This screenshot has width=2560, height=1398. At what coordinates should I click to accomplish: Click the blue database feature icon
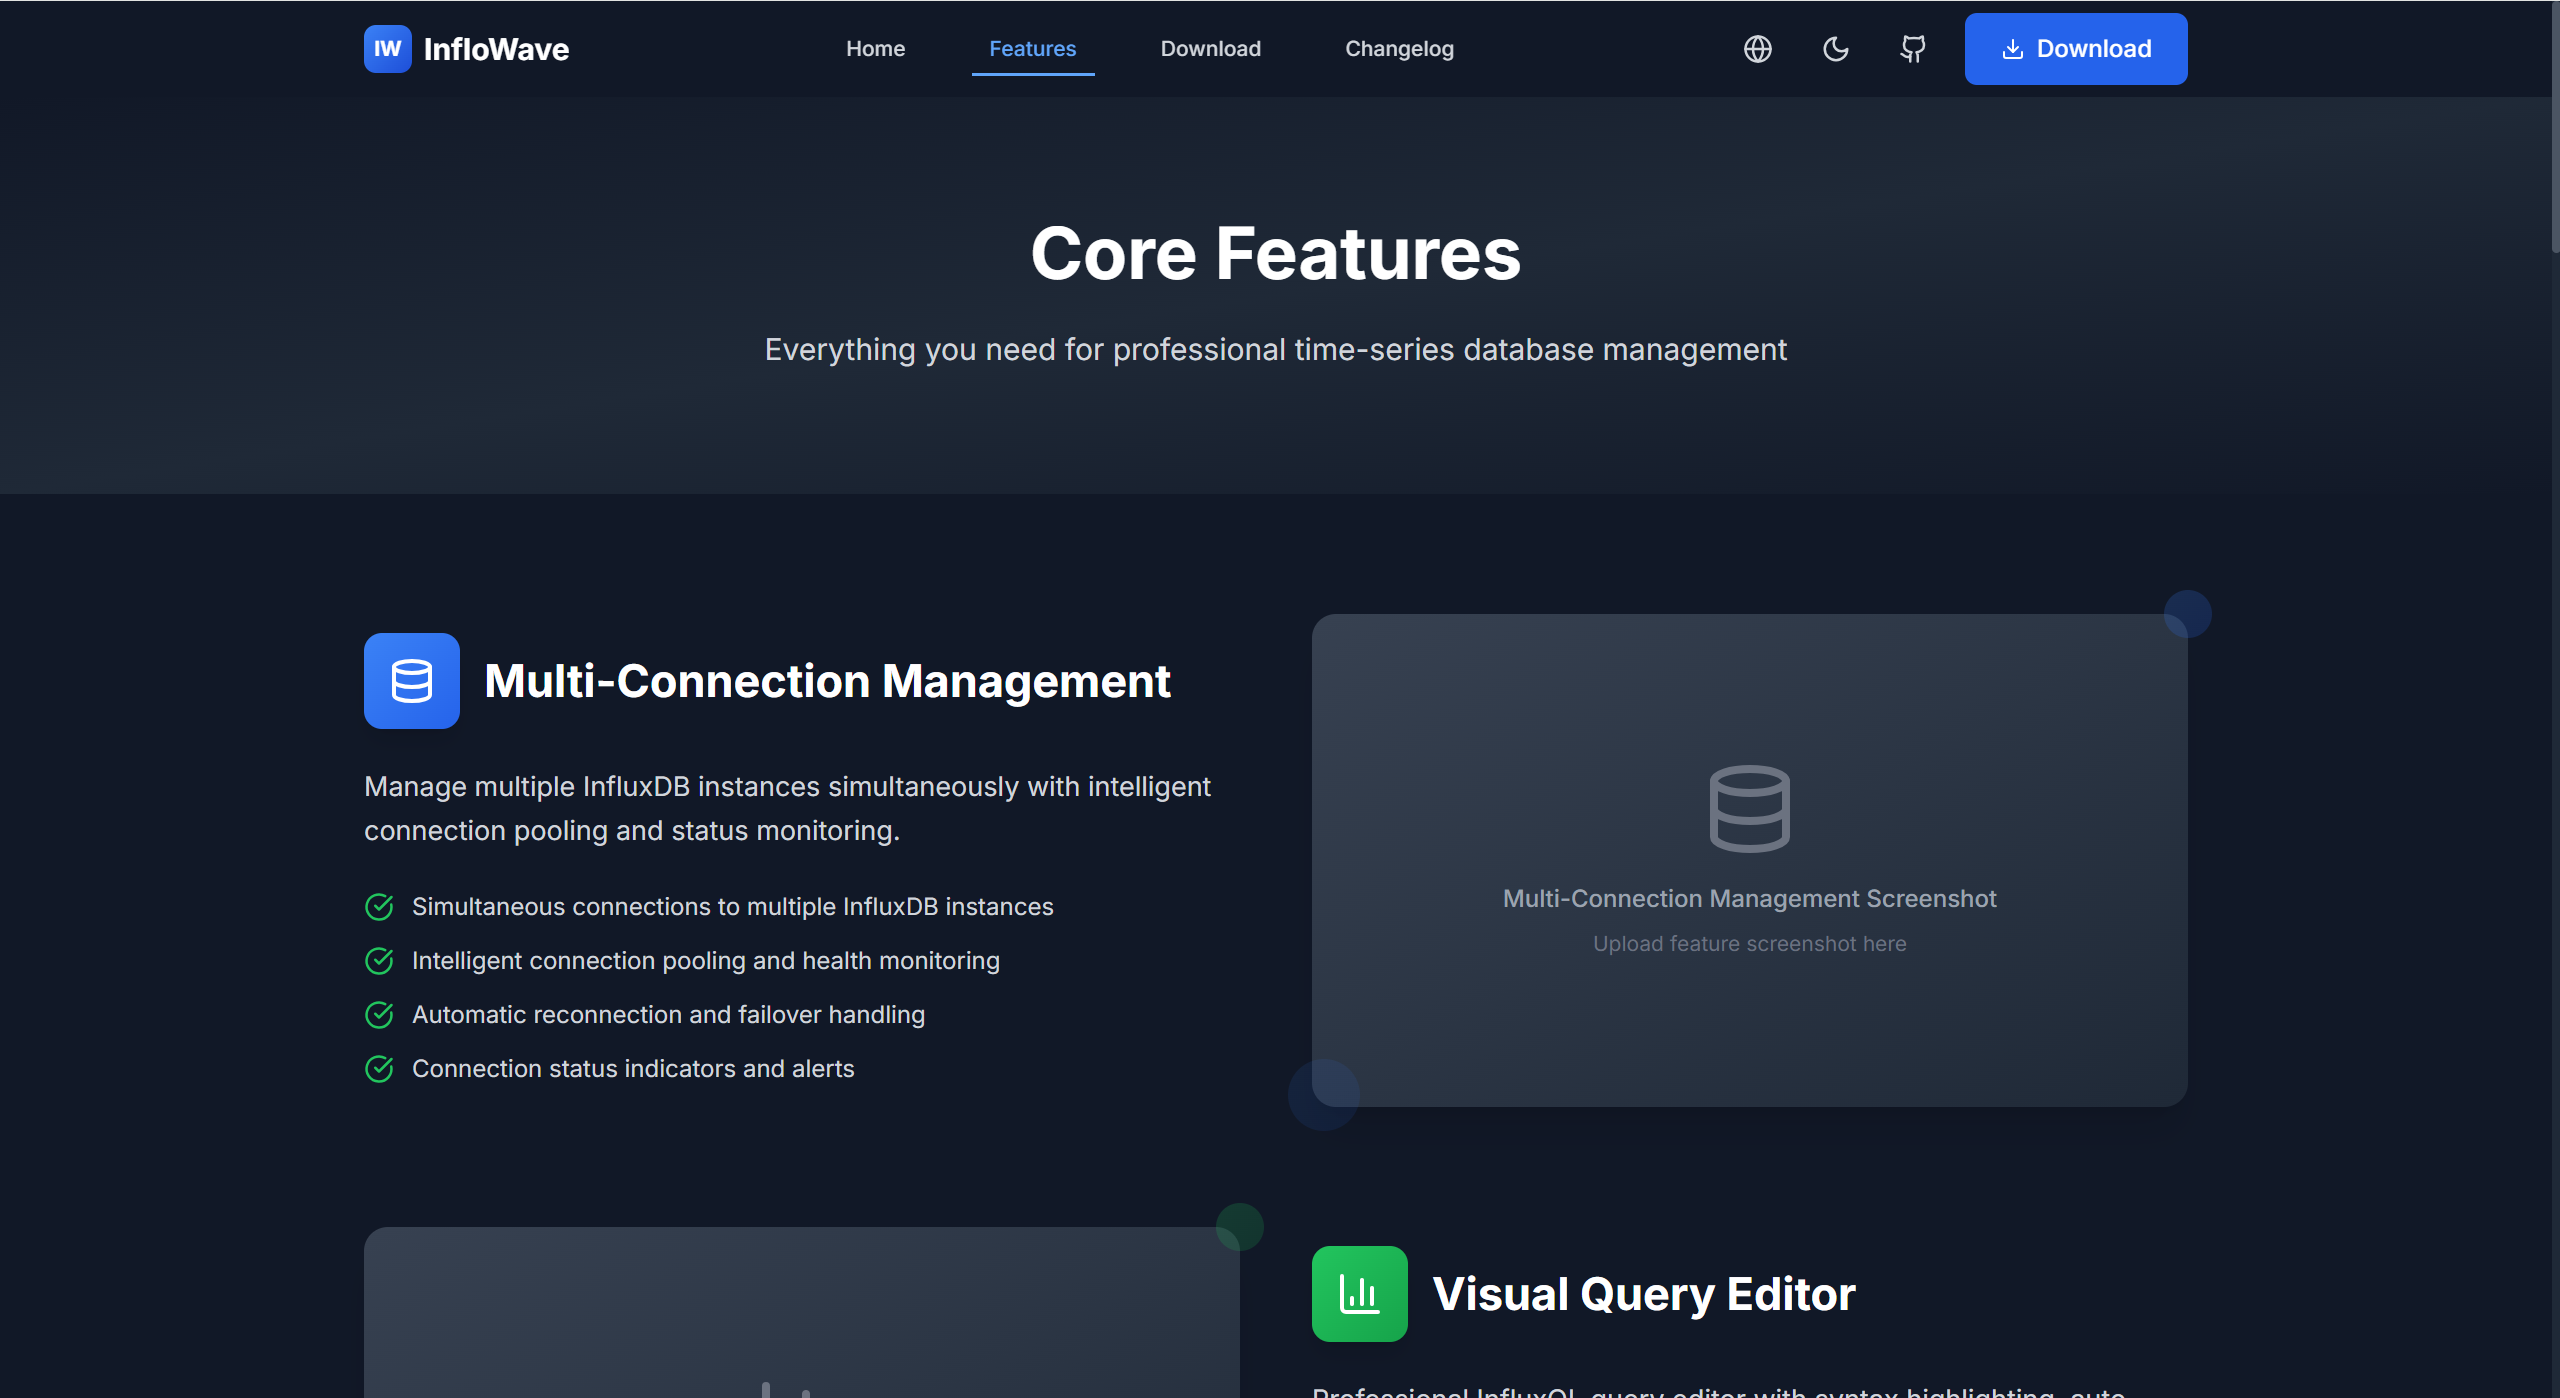point(411,681)
